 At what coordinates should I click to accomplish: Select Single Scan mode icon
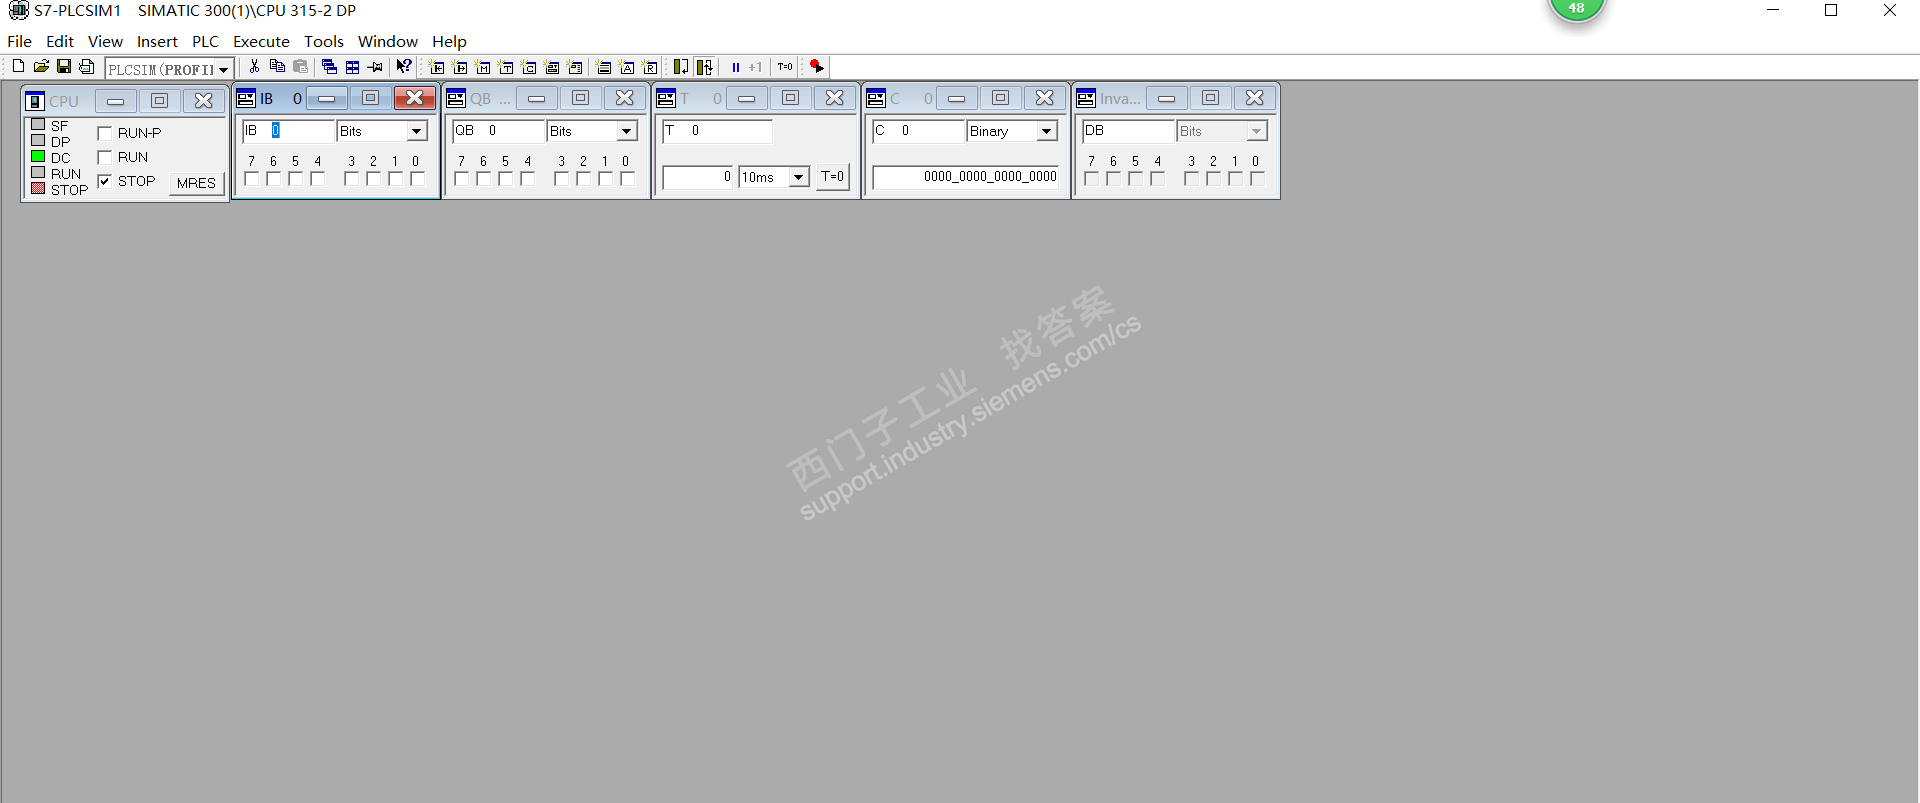point(681,67)
